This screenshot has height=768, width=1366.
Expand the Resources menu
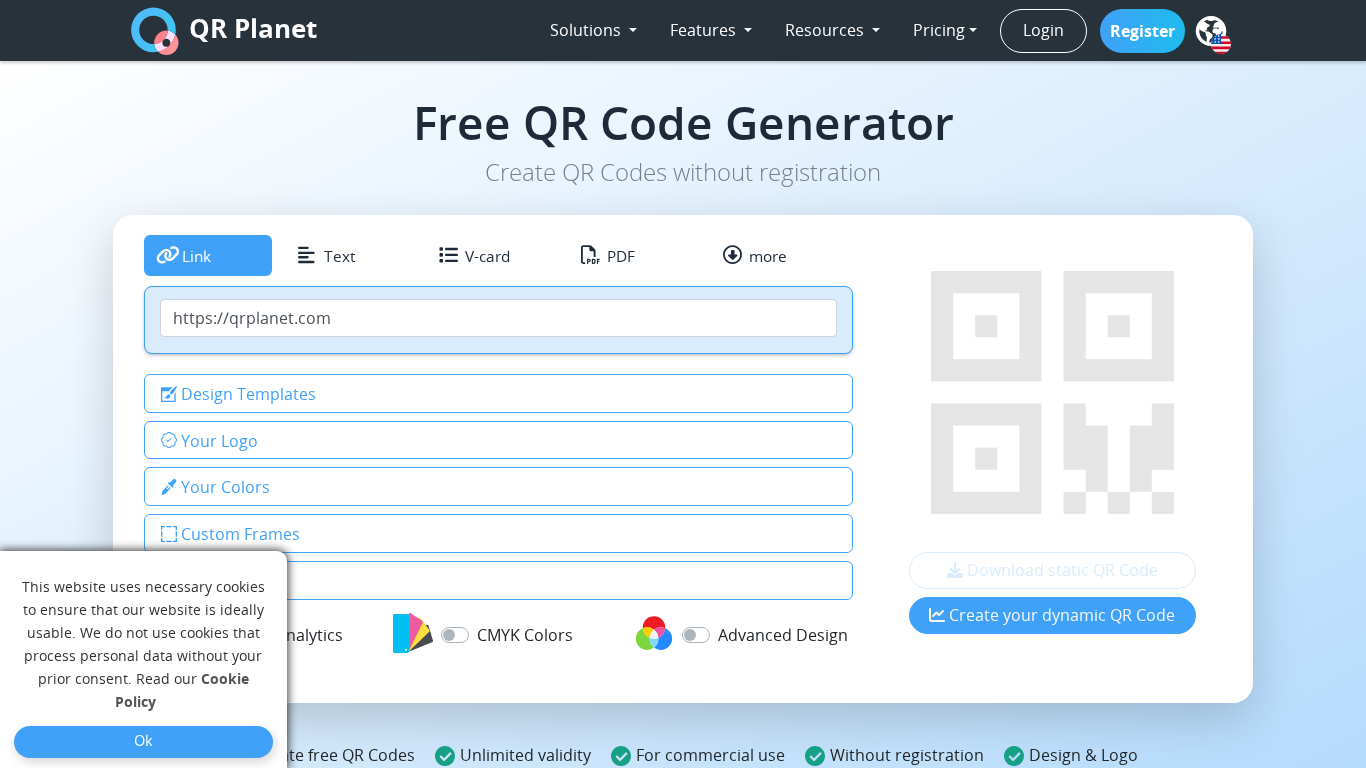832,30
